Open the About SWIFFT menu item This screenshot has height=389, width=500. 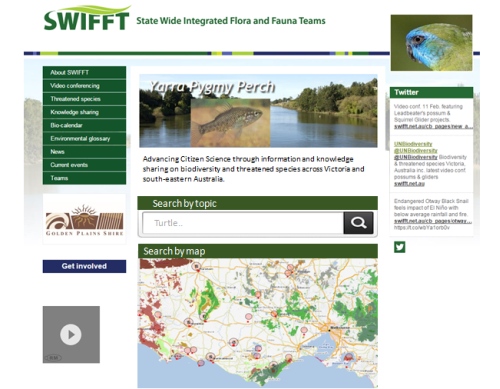84,72
